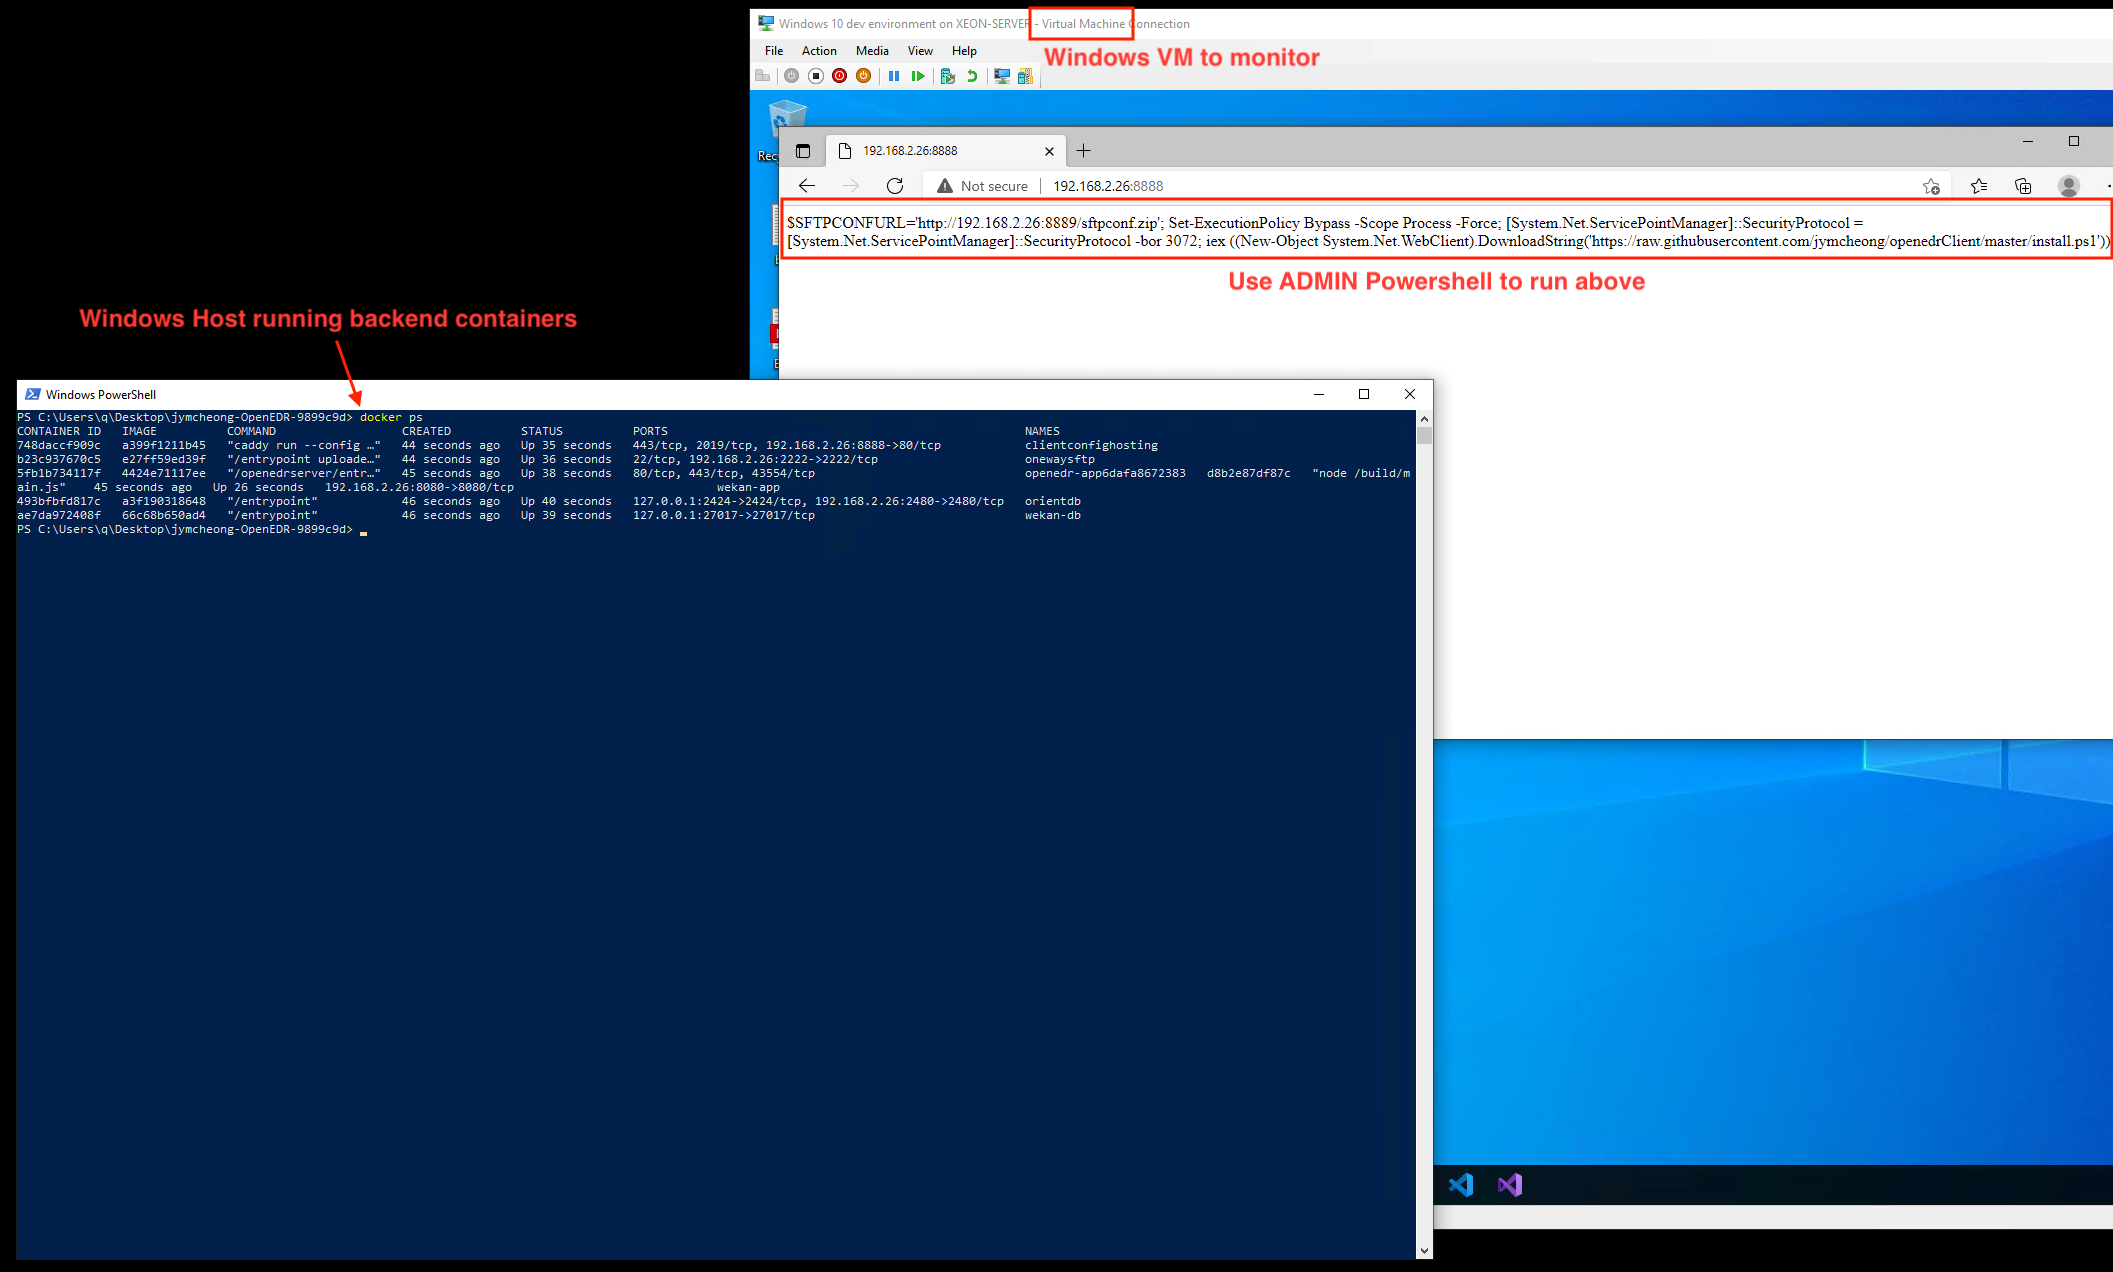Click the Turn Off stop button

click(x=816, y=76)
